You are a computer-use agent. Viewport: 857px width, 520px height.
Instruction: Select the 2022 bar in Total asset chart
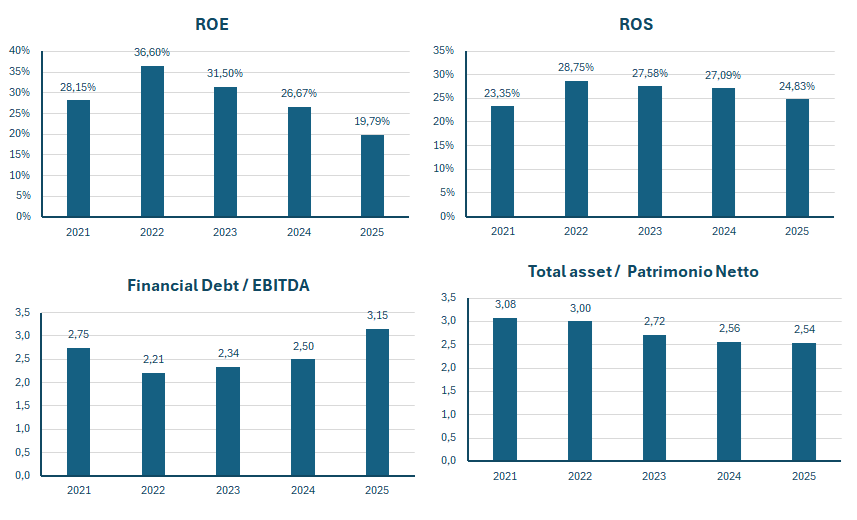(580, 391)
